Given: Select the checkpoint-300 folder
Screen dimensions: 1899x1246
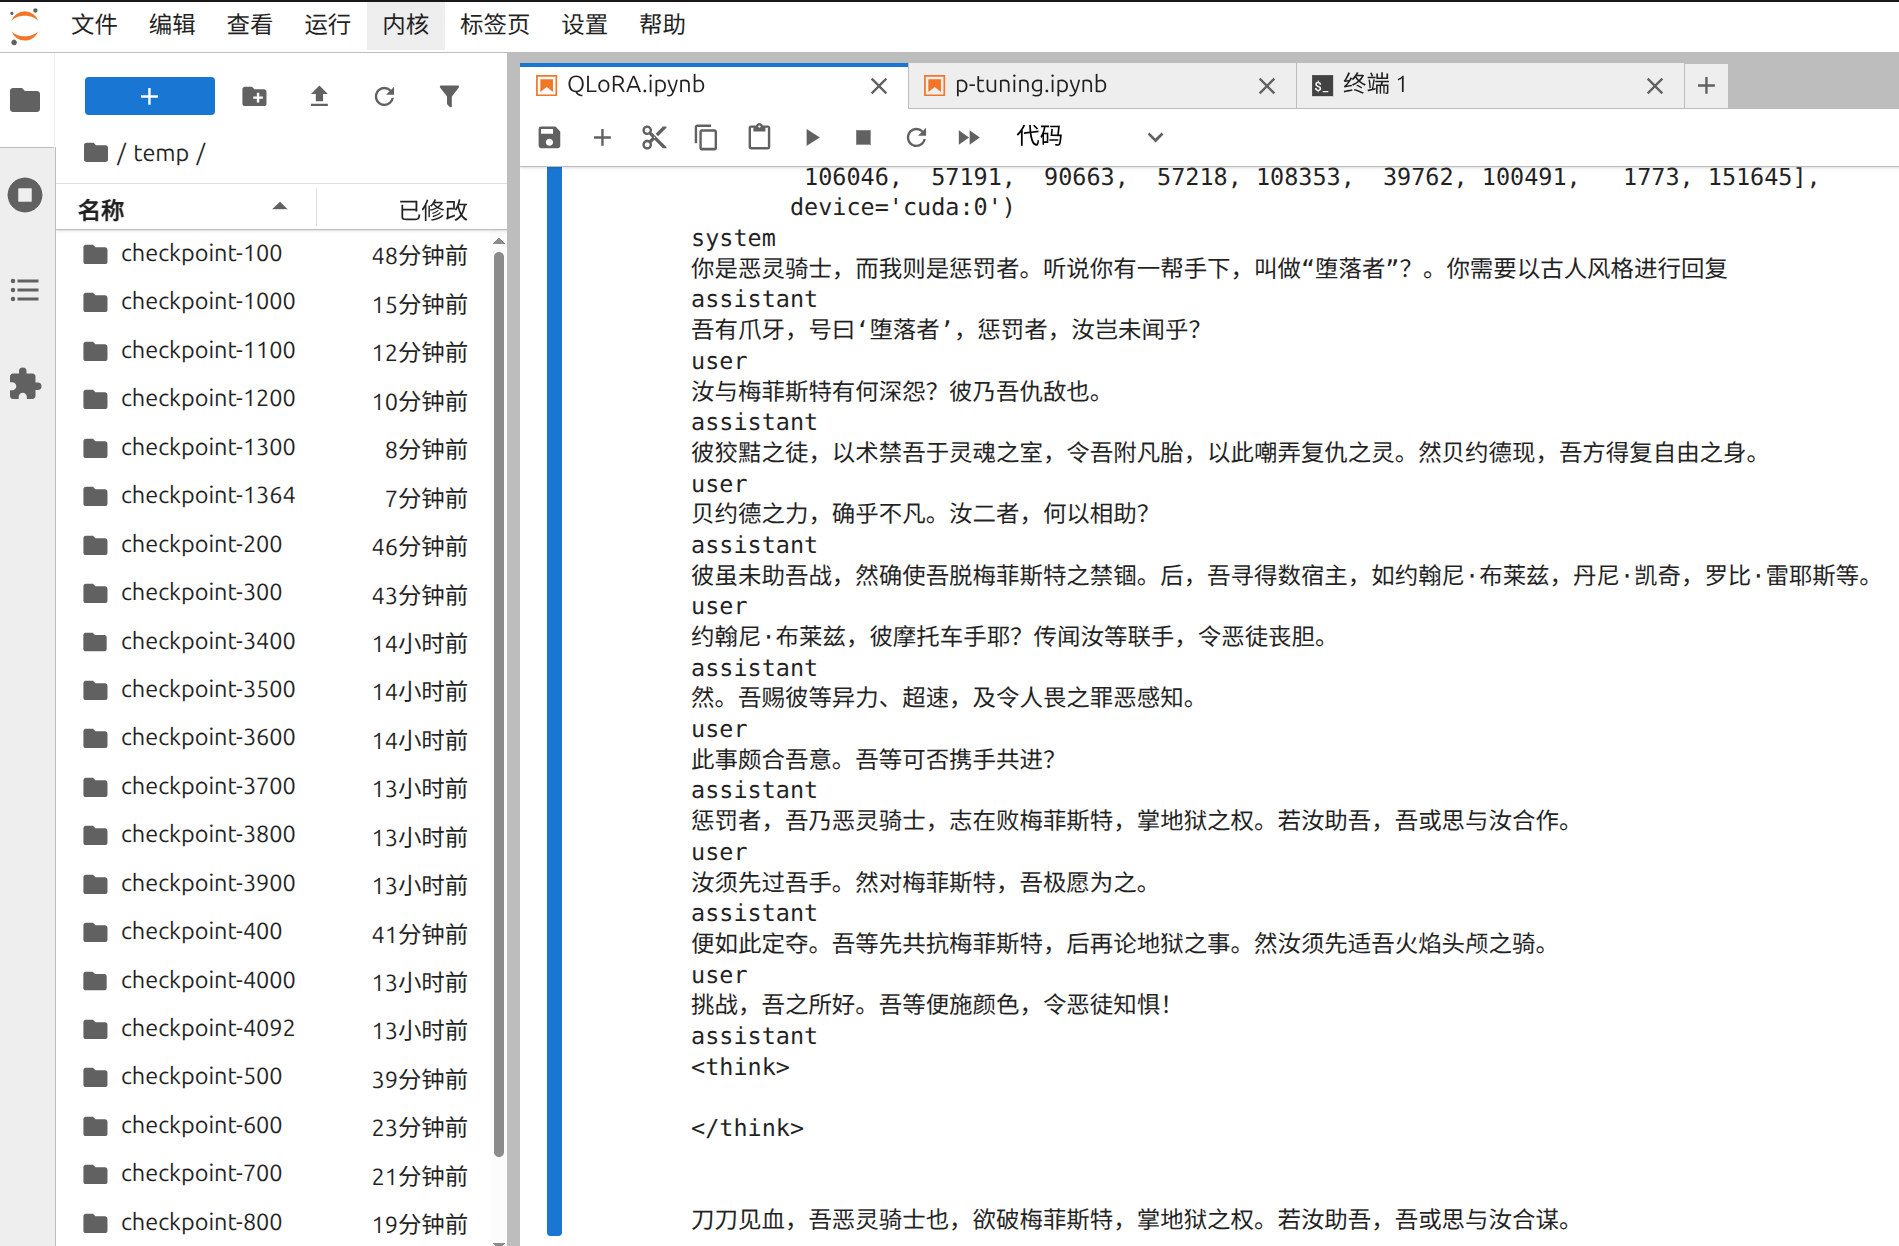Looking at the screenshot, I should [275, 593].
